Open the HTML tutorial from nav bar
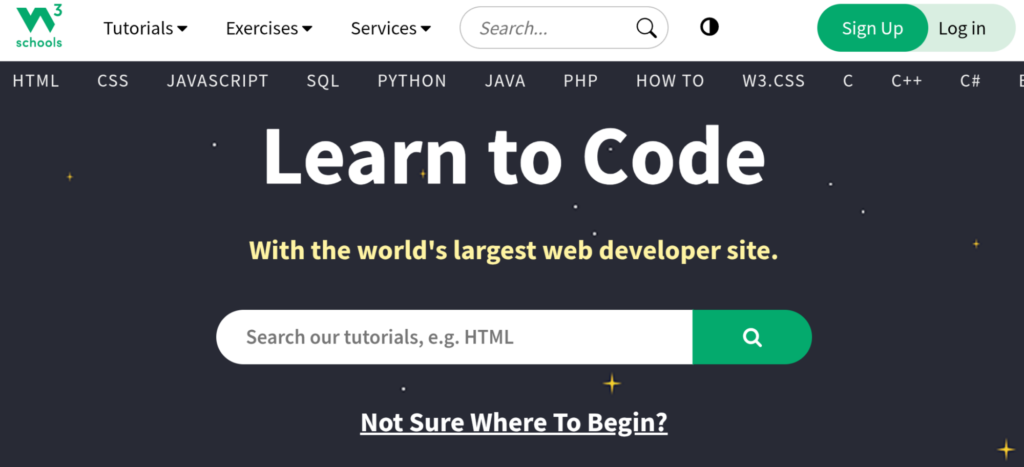Screen dimensions: 1024x467 pos(36,81)
